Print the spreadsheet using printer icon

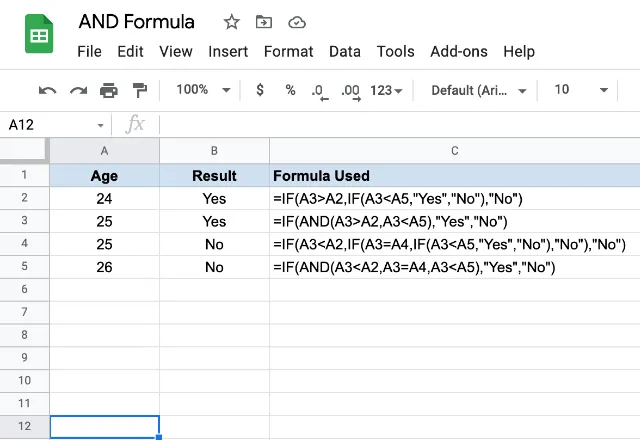[x=109, y=90]
